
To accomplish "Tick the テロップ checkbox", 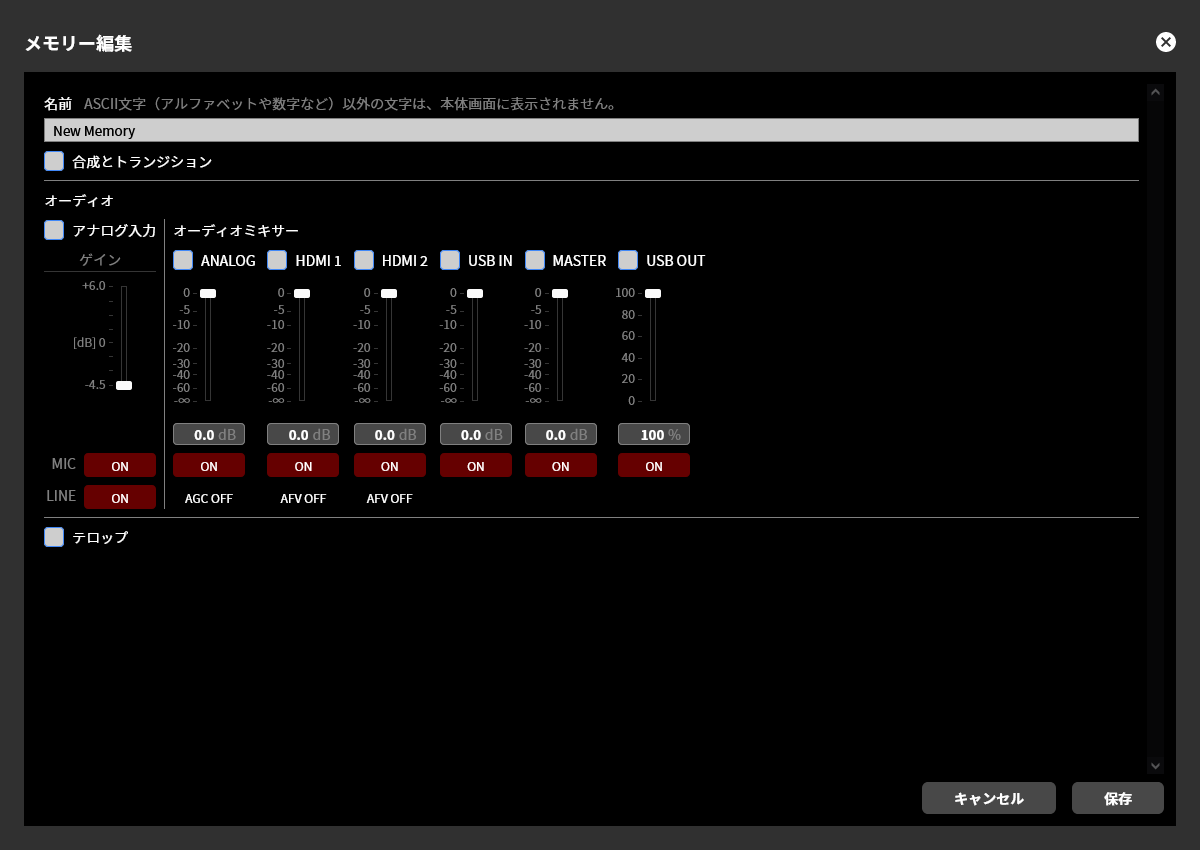I will pyautogui.click(x=54, y=537).
